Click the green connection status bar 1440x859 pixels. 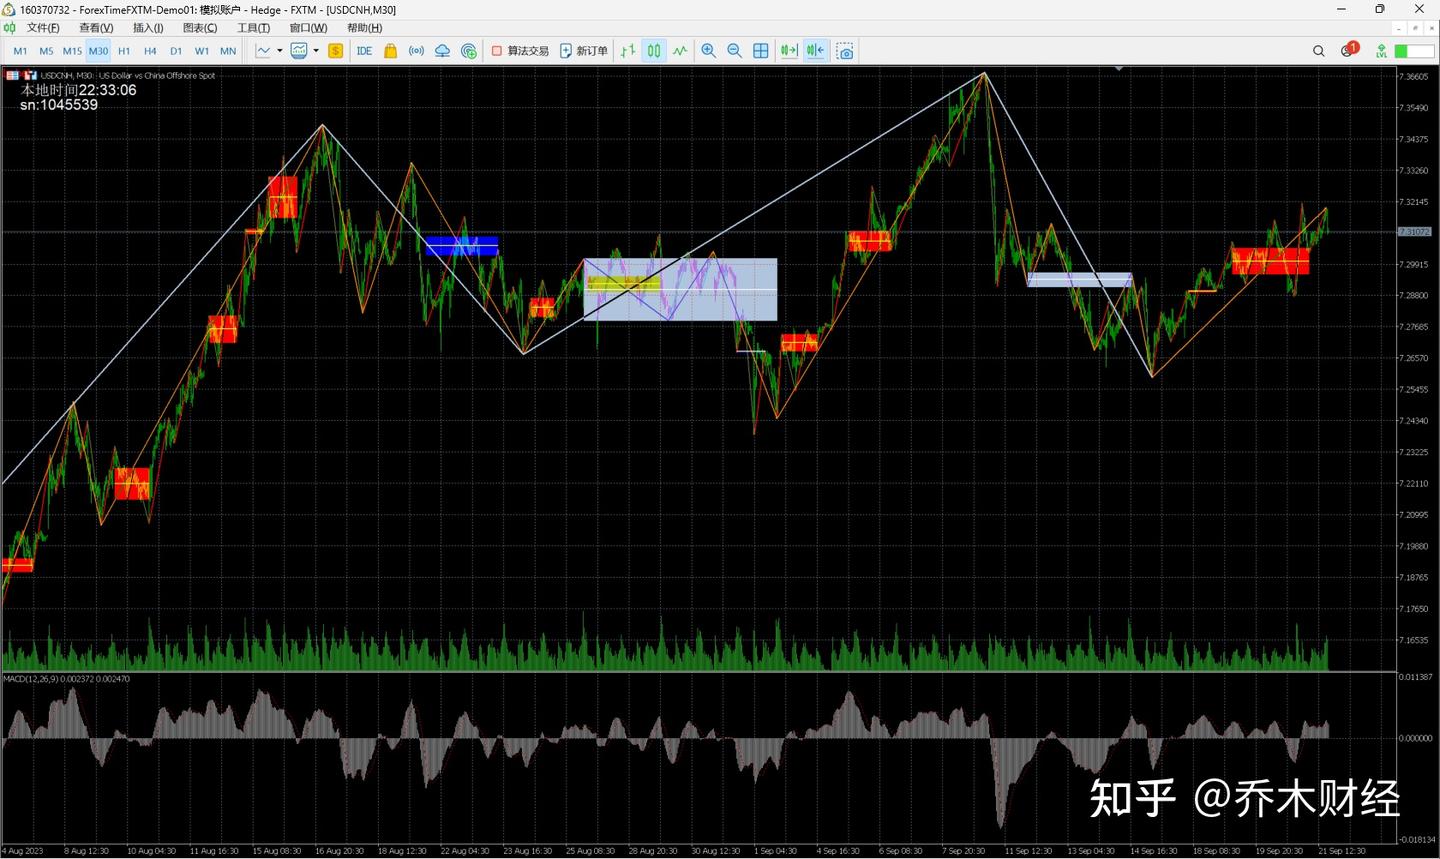coord(1414,51)
